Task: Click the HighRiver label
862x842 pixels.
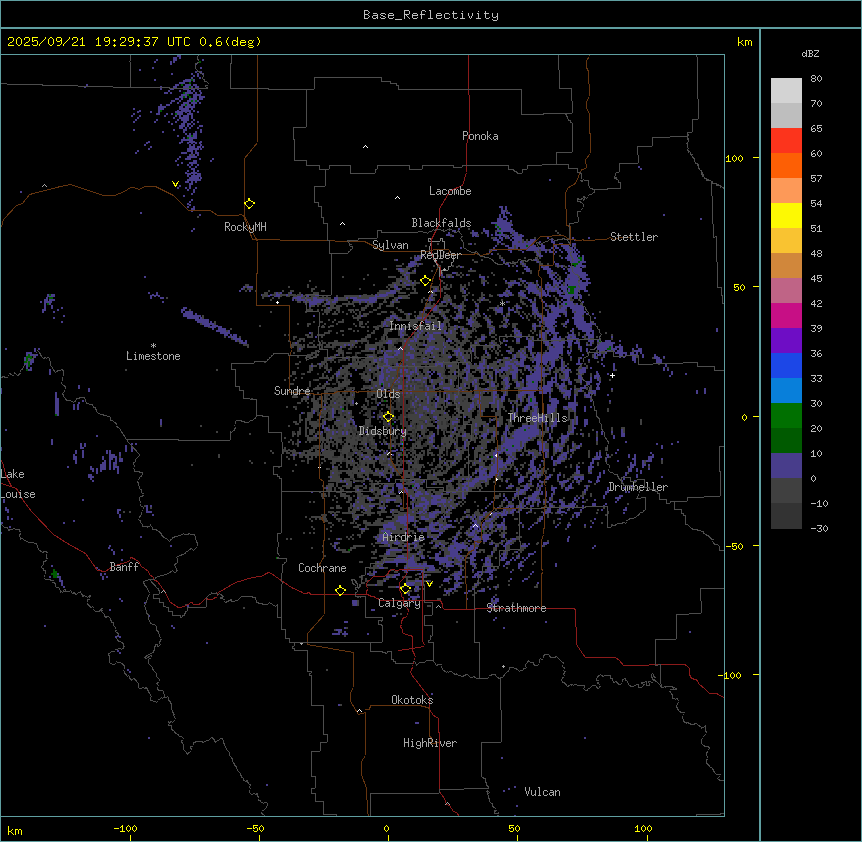Action: (429, 743)
